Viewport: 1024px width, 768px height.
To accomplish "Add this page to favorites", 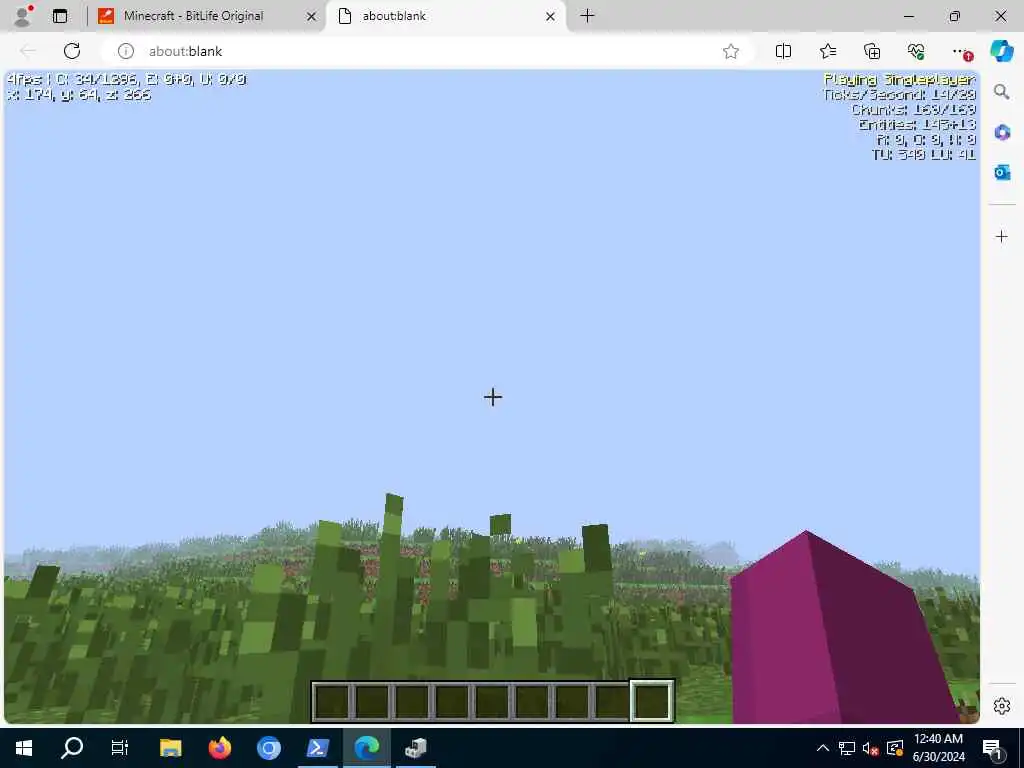I will pos(731,51).
